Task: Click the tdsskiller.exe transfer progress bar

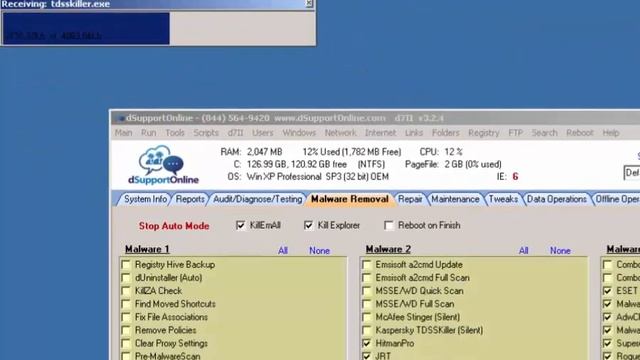Action: [158, 28]
